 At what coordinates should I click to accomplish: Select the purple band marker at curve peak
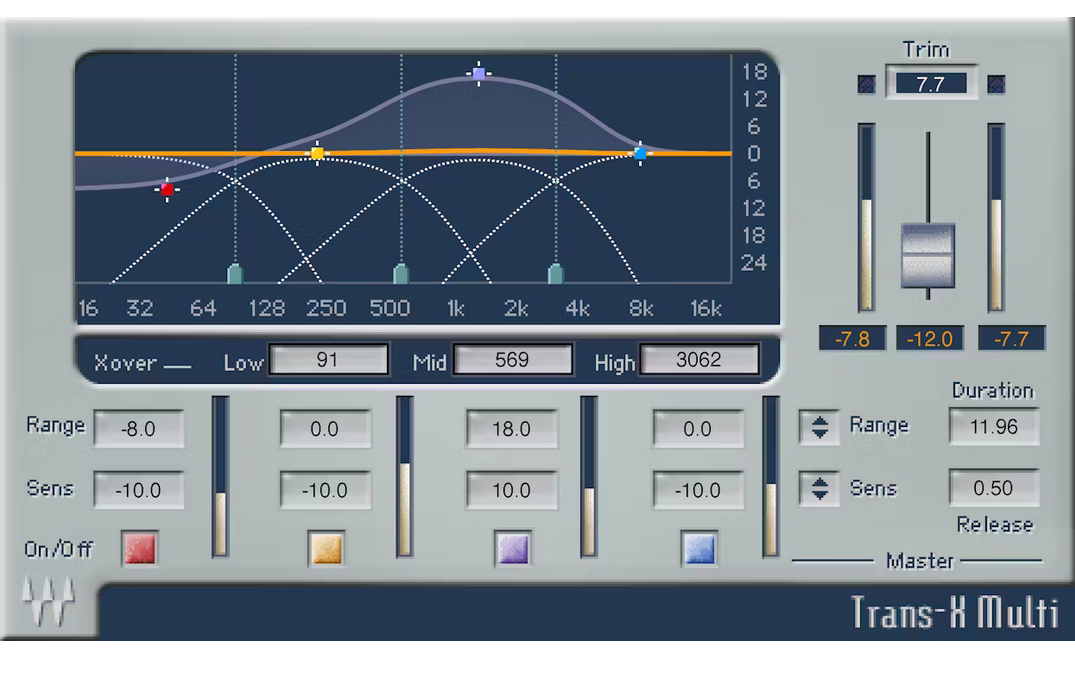479,73
